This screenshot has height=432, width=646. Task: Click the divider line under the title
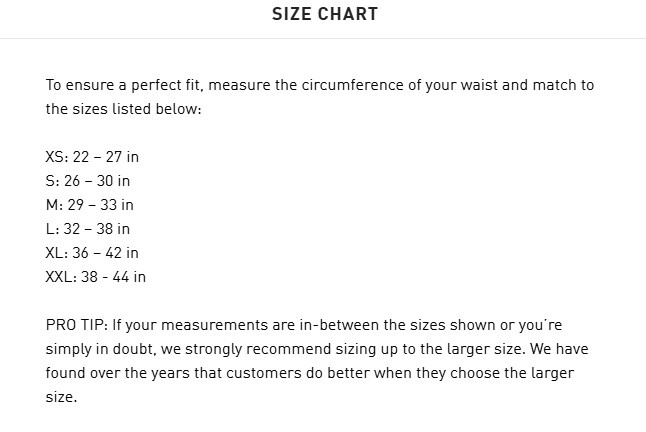pos(323,38)
